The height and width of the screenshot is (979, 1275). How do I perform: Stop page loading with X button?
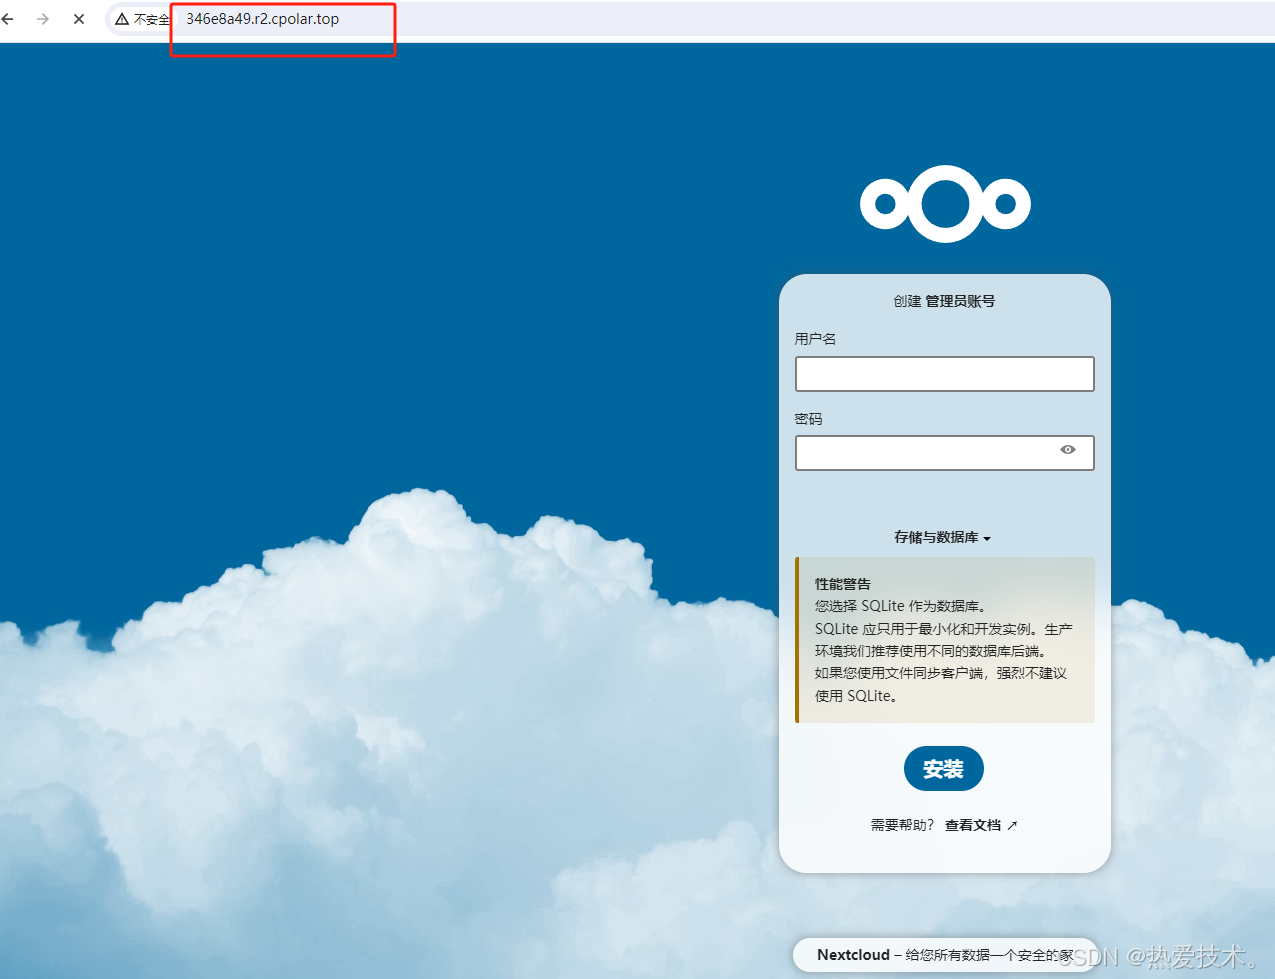79,19
